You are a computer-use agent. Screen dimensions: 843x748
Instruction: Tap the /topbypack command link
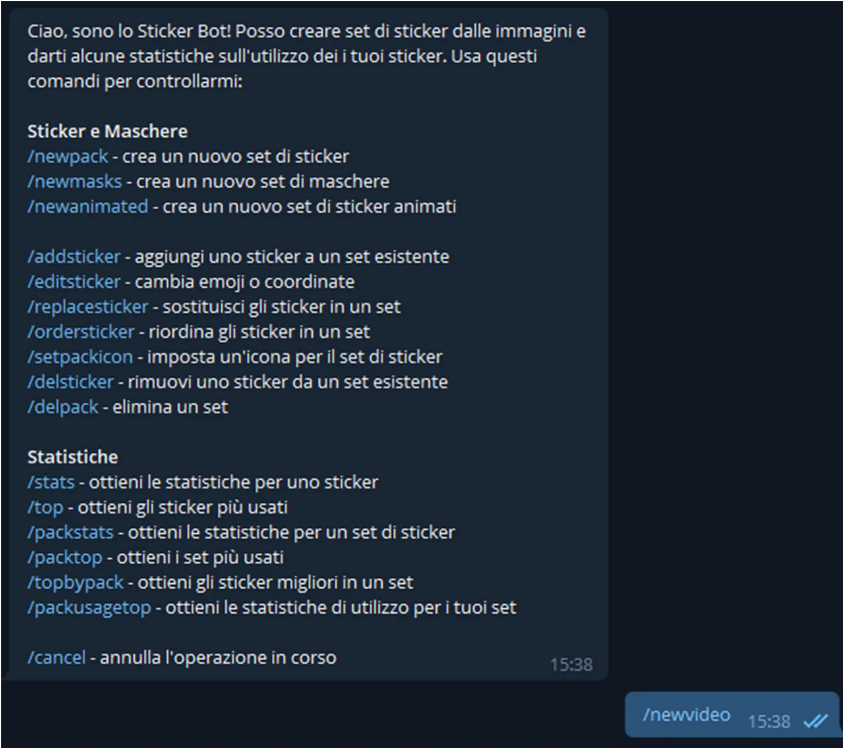75,582
